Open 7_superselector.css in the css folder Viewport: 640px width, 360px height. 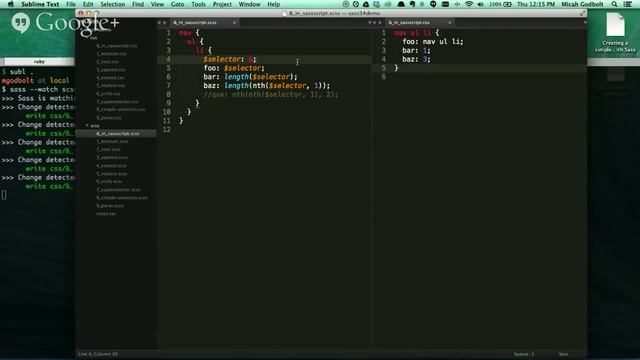(x=117, y=102)
